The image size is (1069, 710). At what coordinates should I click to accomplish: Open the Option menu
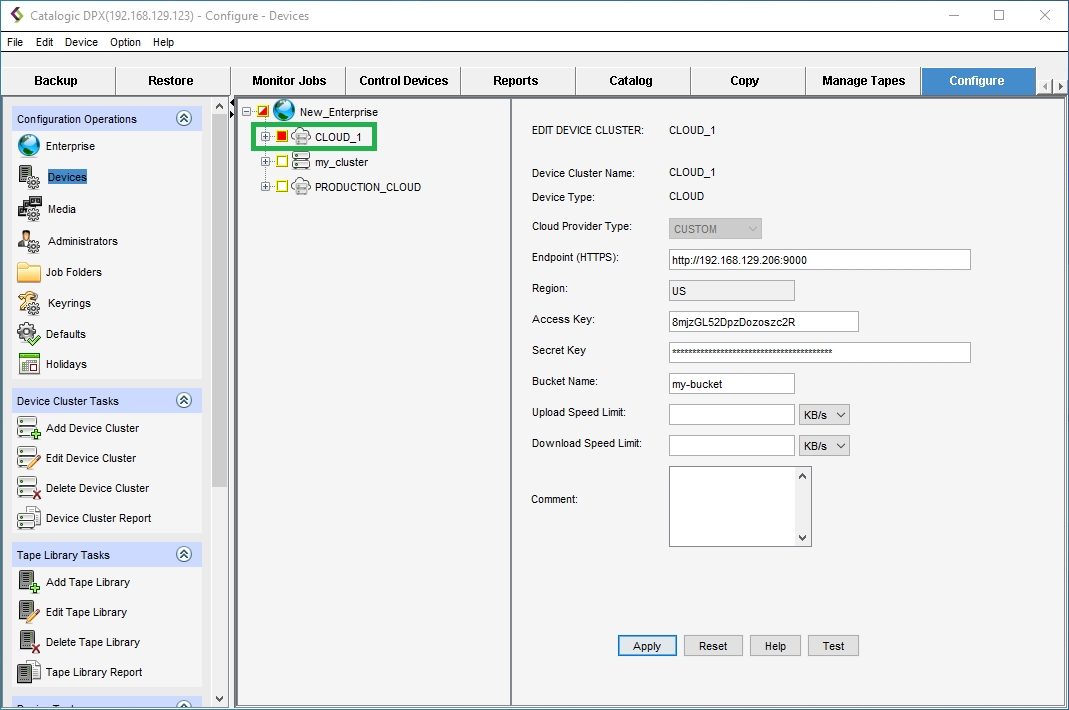coord(125,42)
